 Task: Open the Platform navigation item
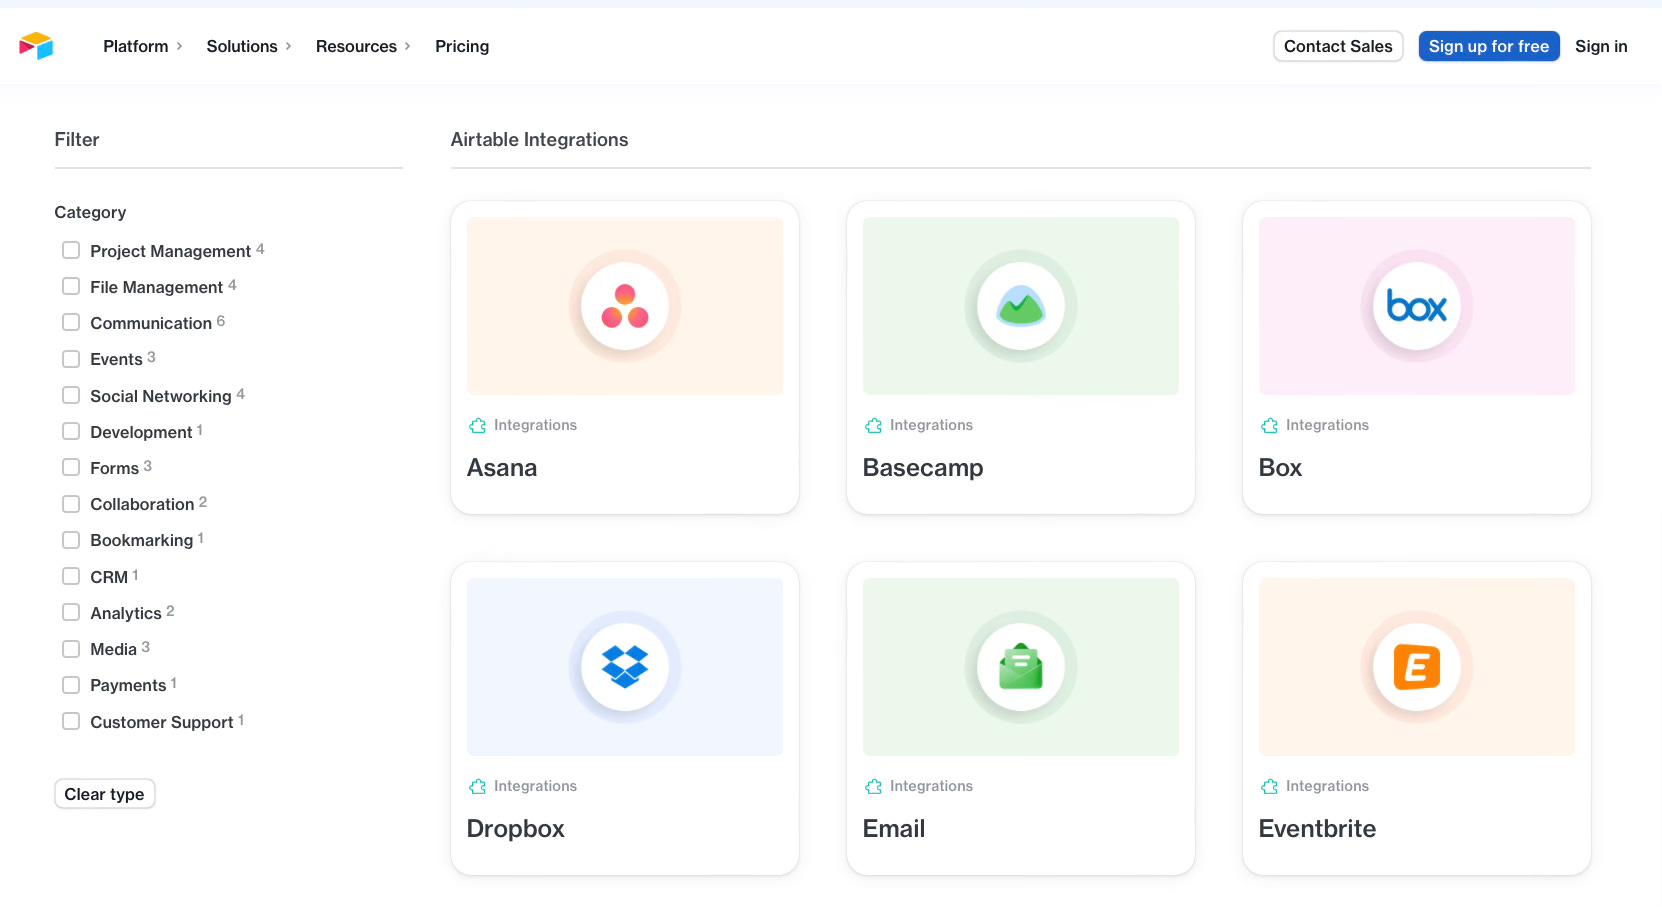(x=136, y=46)
